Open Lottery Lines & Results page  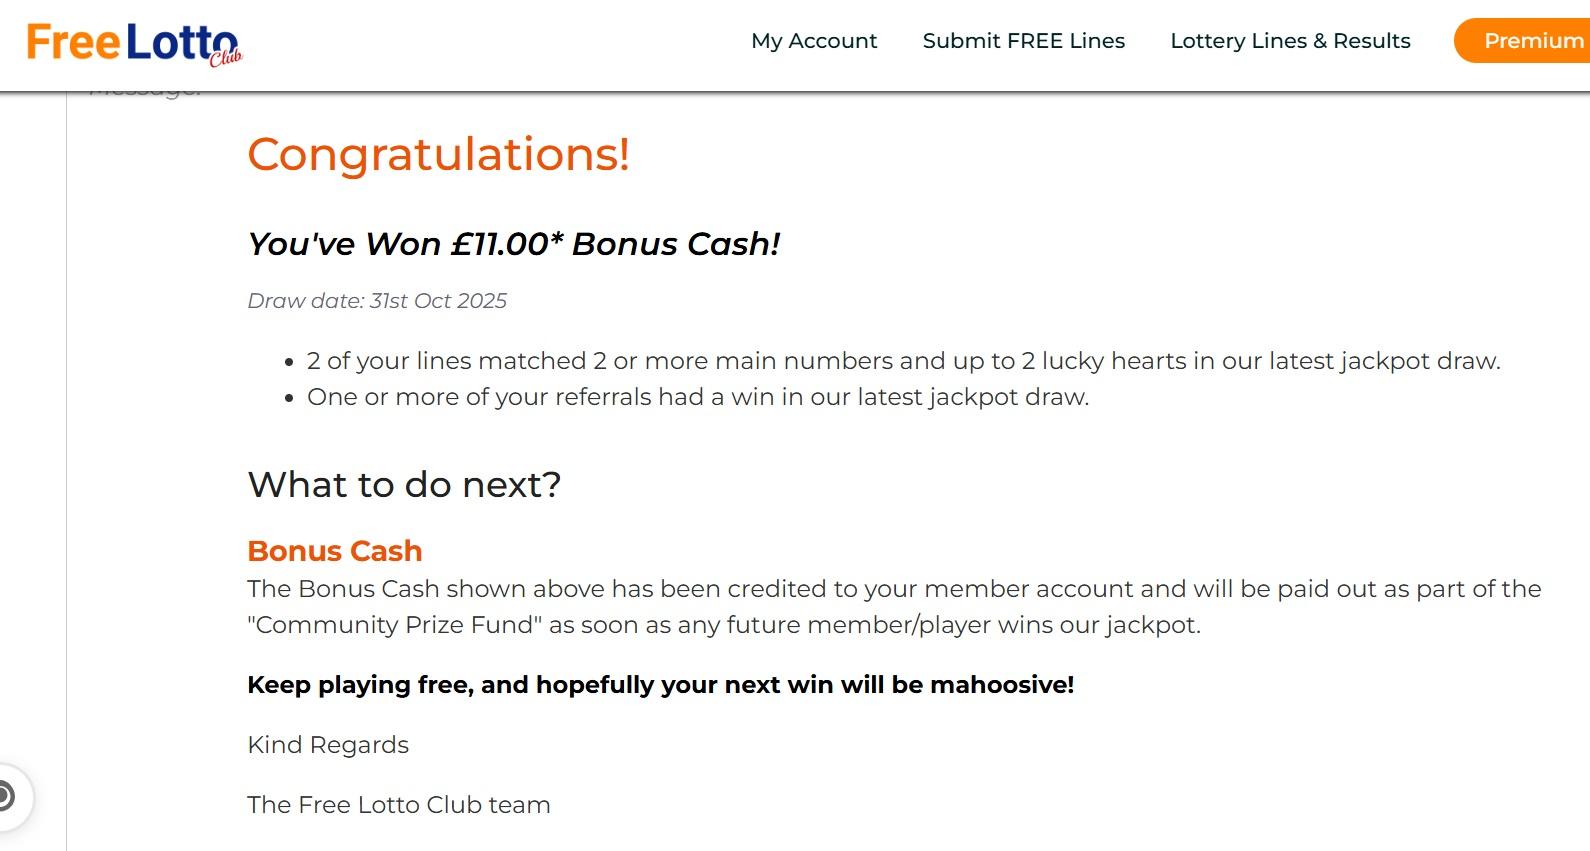coord(1289,41)
